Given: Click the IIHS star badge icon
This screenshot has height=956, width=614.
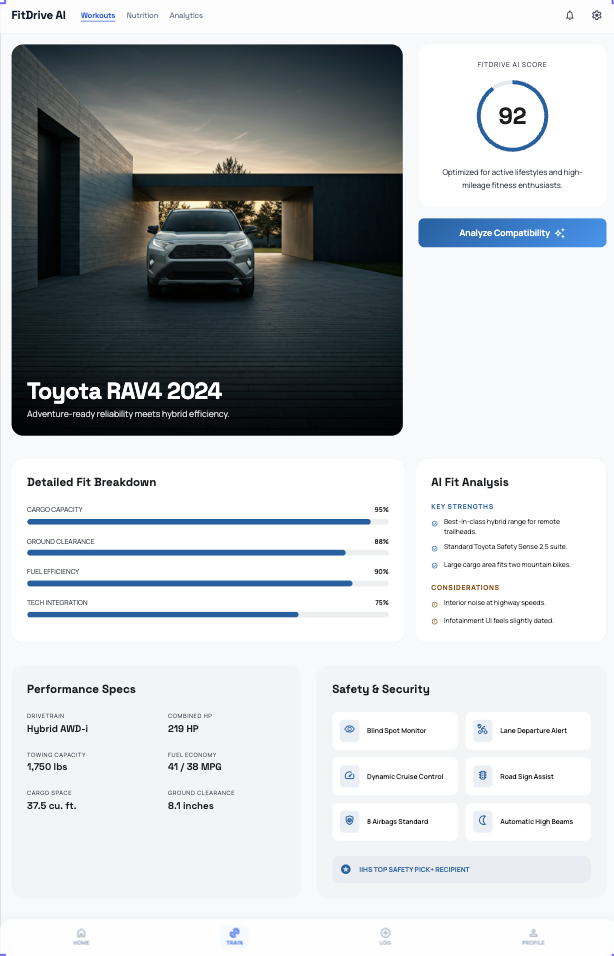Looking at the screenshot, I should tap(346, 869).
